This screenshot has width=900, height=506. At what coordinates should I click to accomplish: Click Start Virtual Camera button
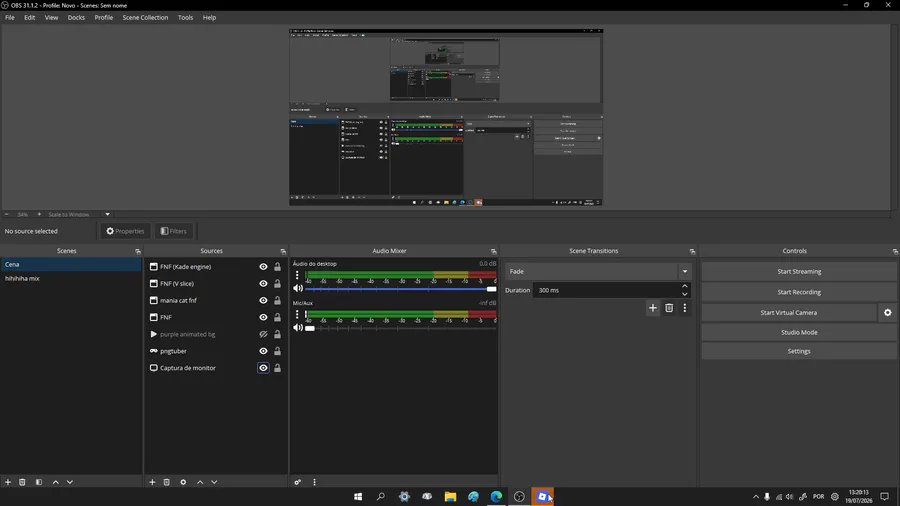(x=789, y=313)
